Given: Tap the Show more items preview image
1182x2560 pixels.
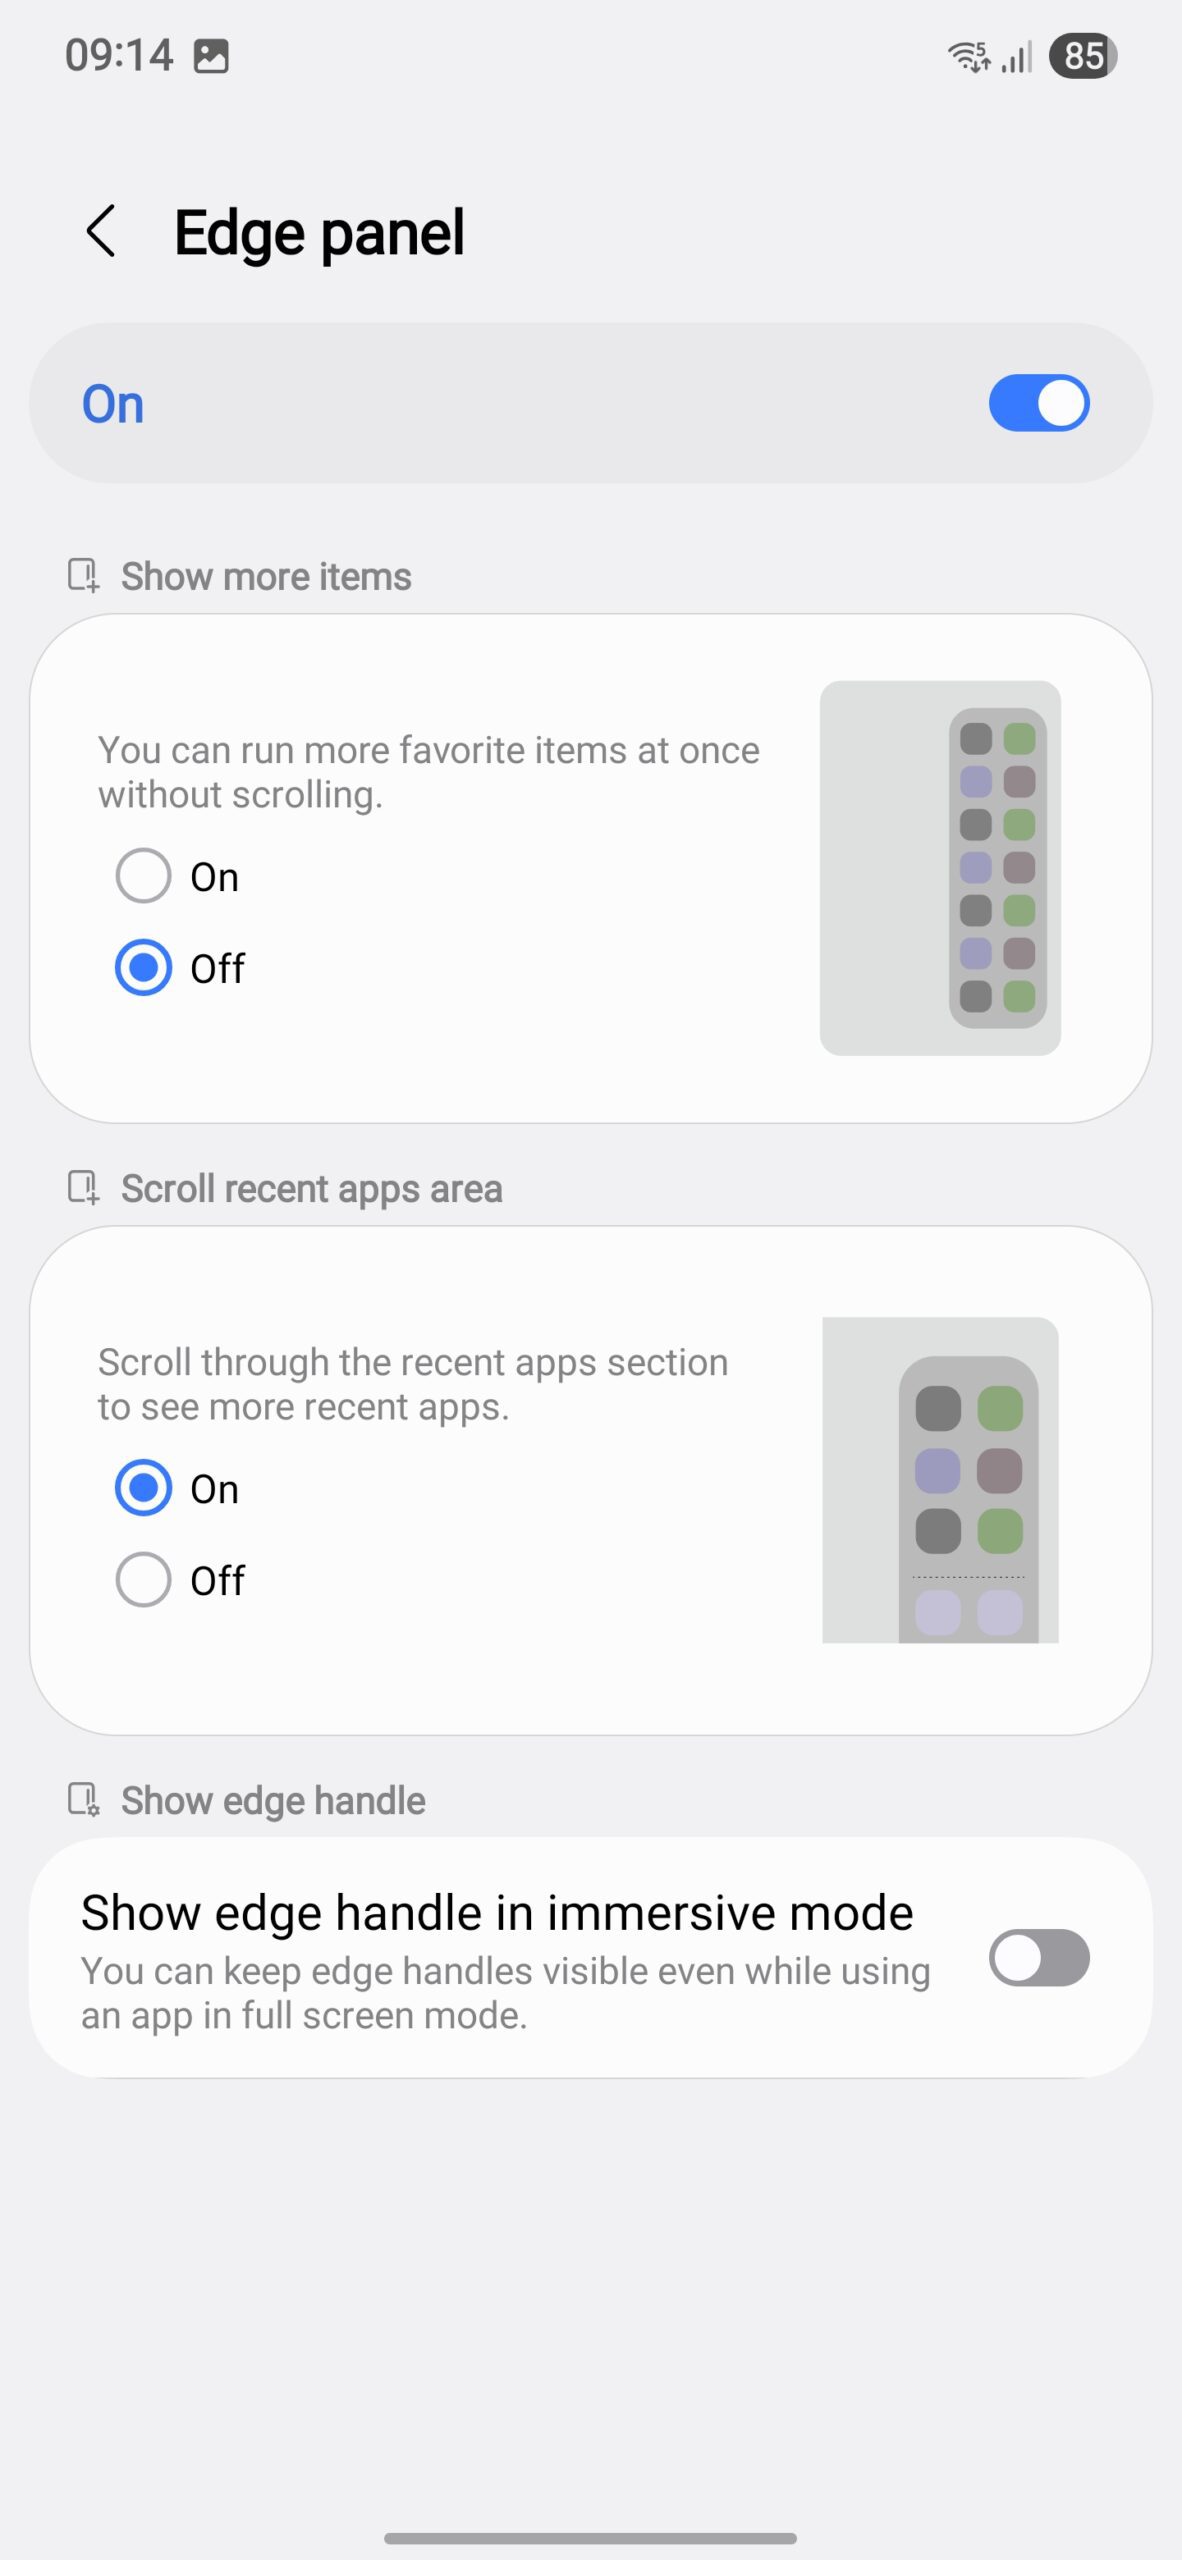Looking at the screenshot, I should pos(940,867).
